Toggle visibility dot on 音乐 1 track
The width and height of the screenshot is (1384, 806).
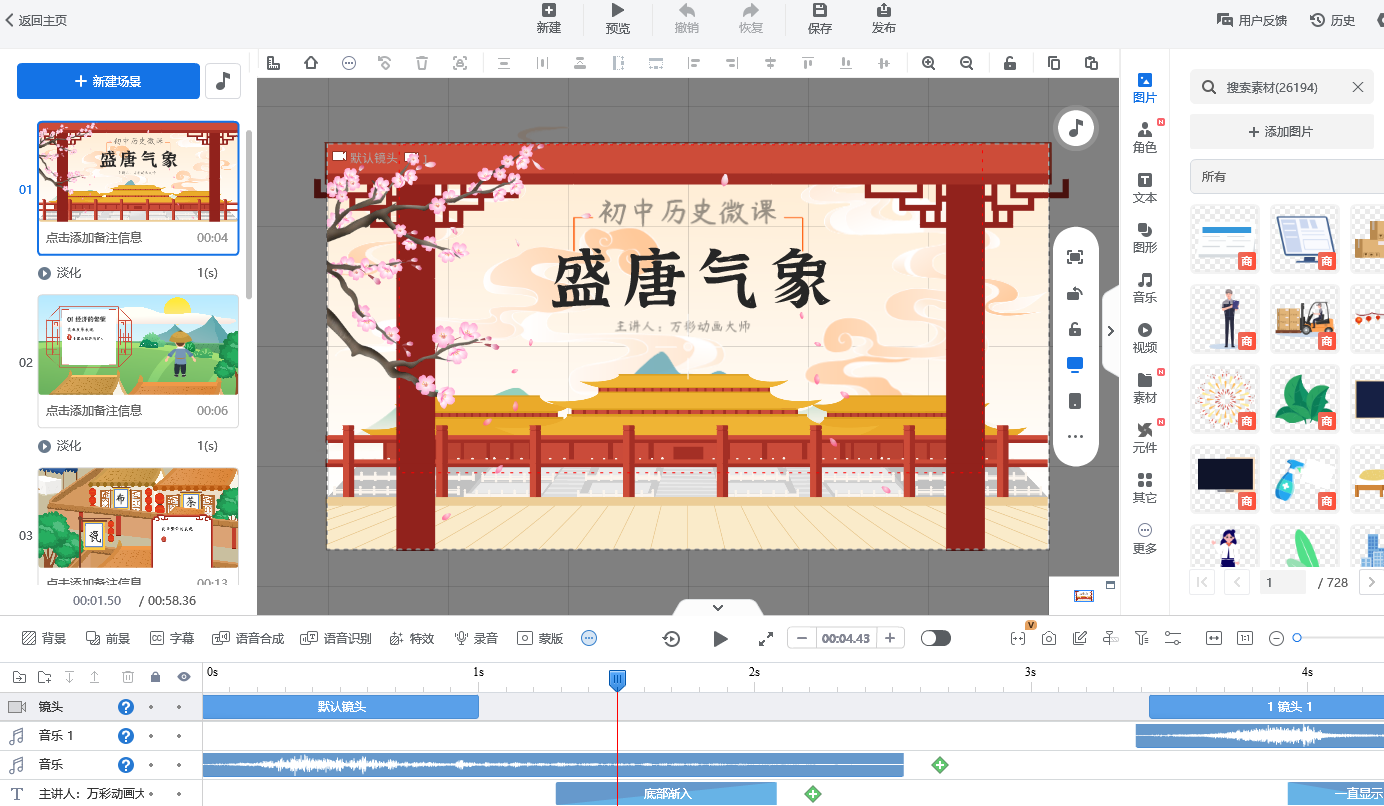click(179, 736)
